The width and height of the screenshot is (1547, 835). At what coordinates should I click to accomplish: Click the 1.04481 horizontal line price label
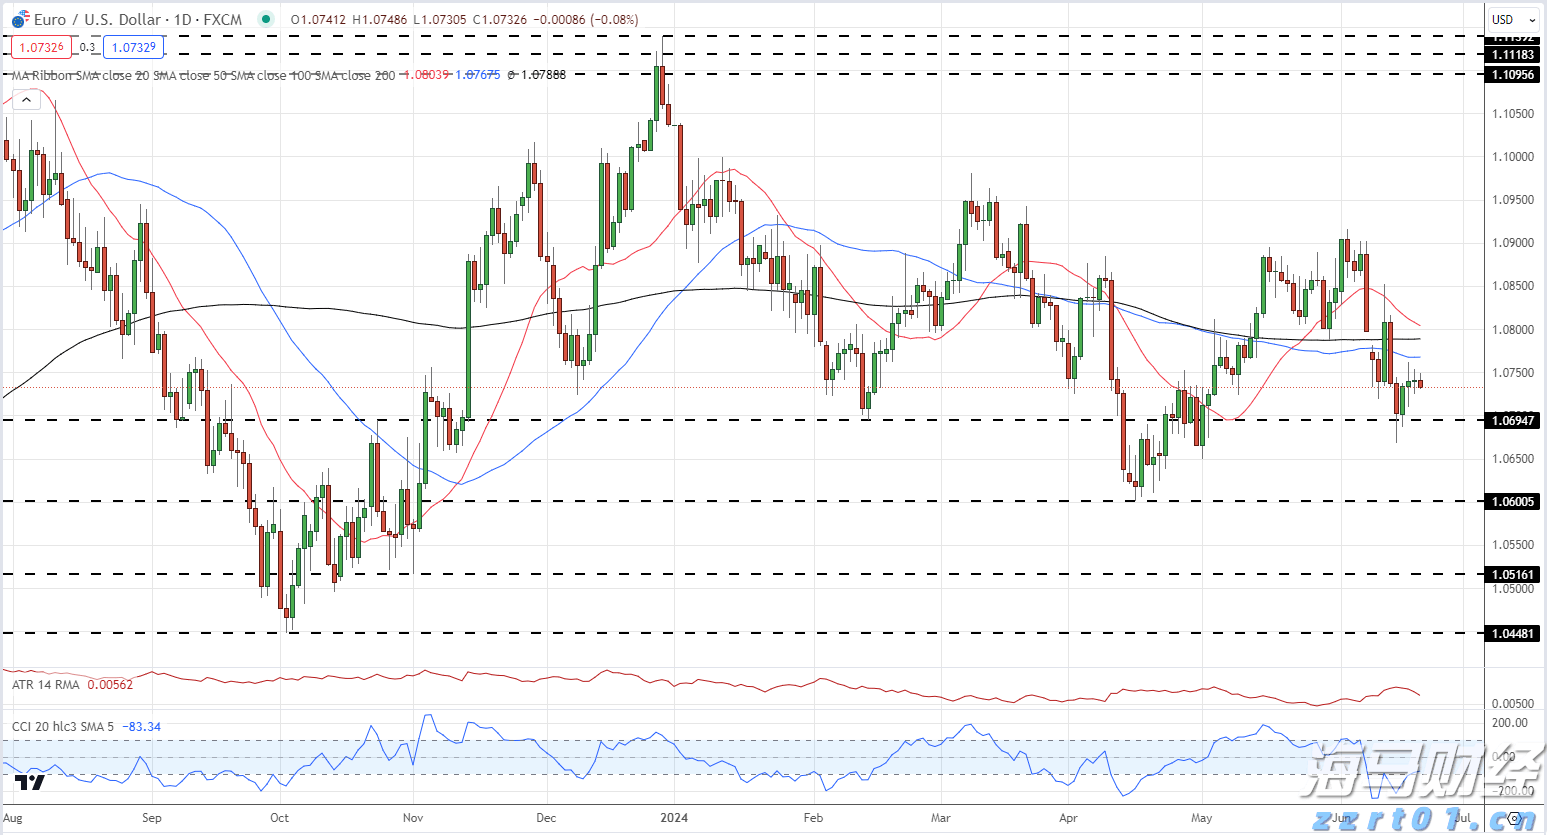(1513, 633)
